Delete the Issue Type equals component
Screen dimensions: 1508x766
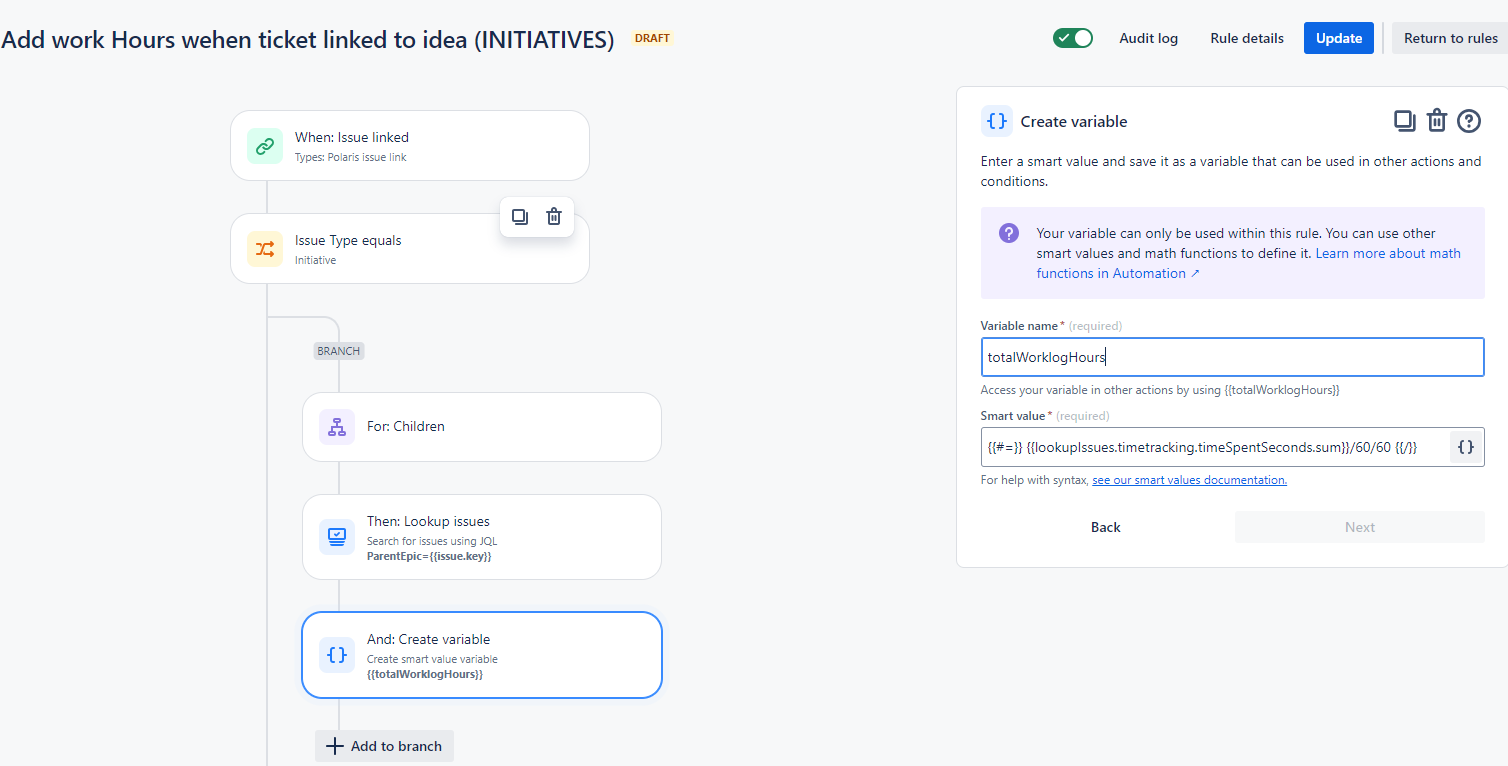[x=554, y=217]
